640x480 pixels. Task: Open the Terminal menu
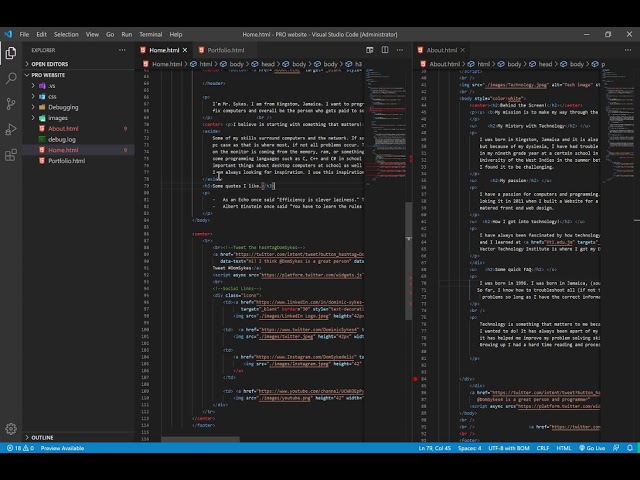[151, 34]
